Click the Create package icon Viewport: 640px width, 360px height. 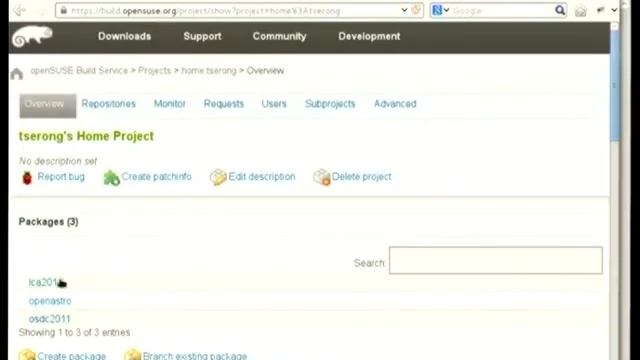coord(27,355)
